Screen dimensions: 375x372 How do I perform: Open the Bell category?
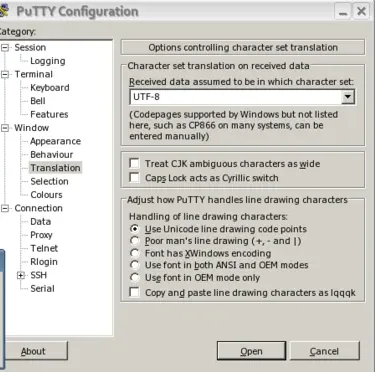click(38, 101)
